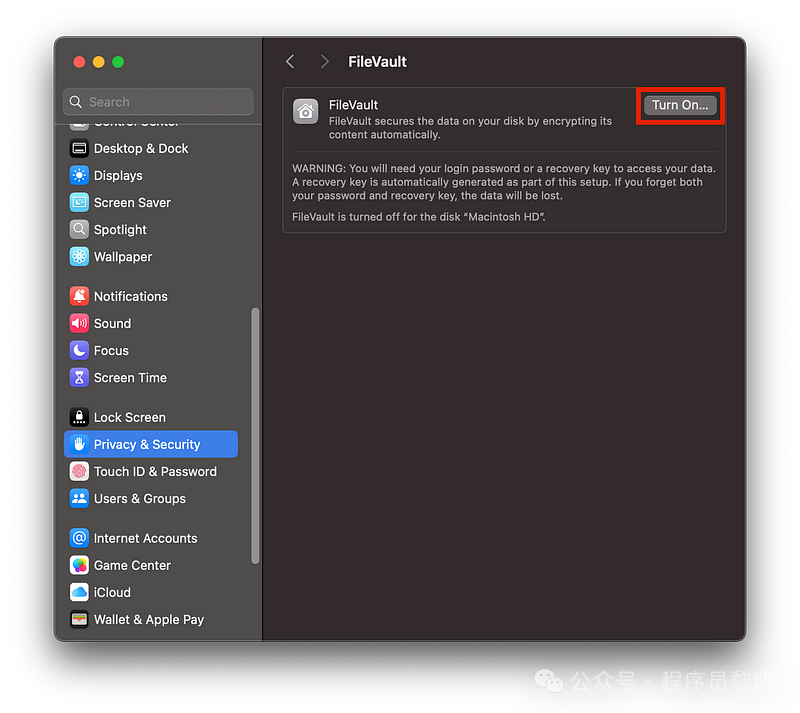Open iCloud text in sidebar
Image resolution: width=800 pixels, height=713 pixels.
click(x=112, y=593)
